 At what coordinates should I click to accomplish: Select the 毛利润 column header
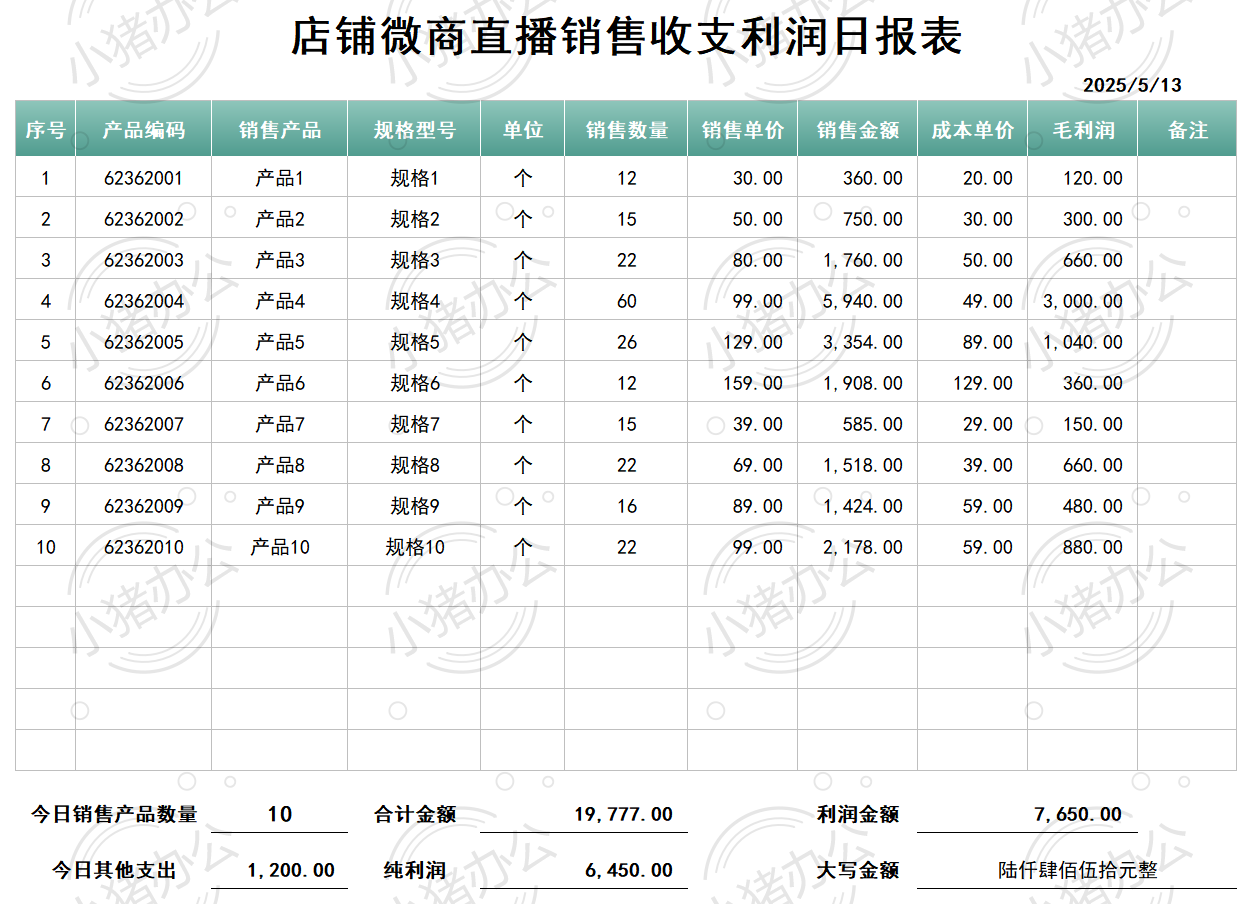click(x=1083, y=129)
